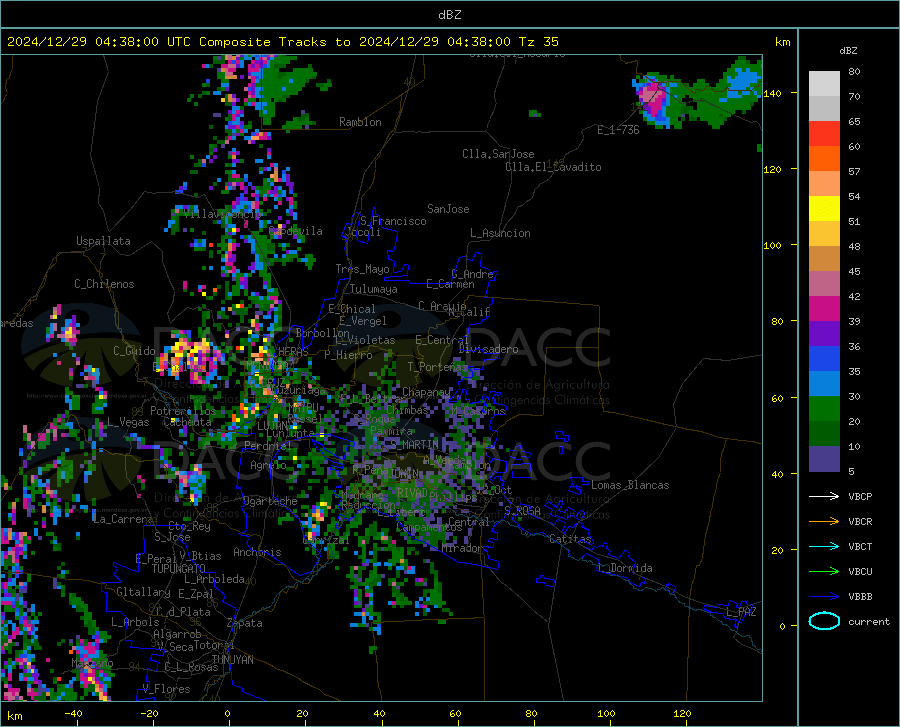Select the red 60-65 dBZ color swatch
The image size is (900, 727).
click(x=824, y=134)
